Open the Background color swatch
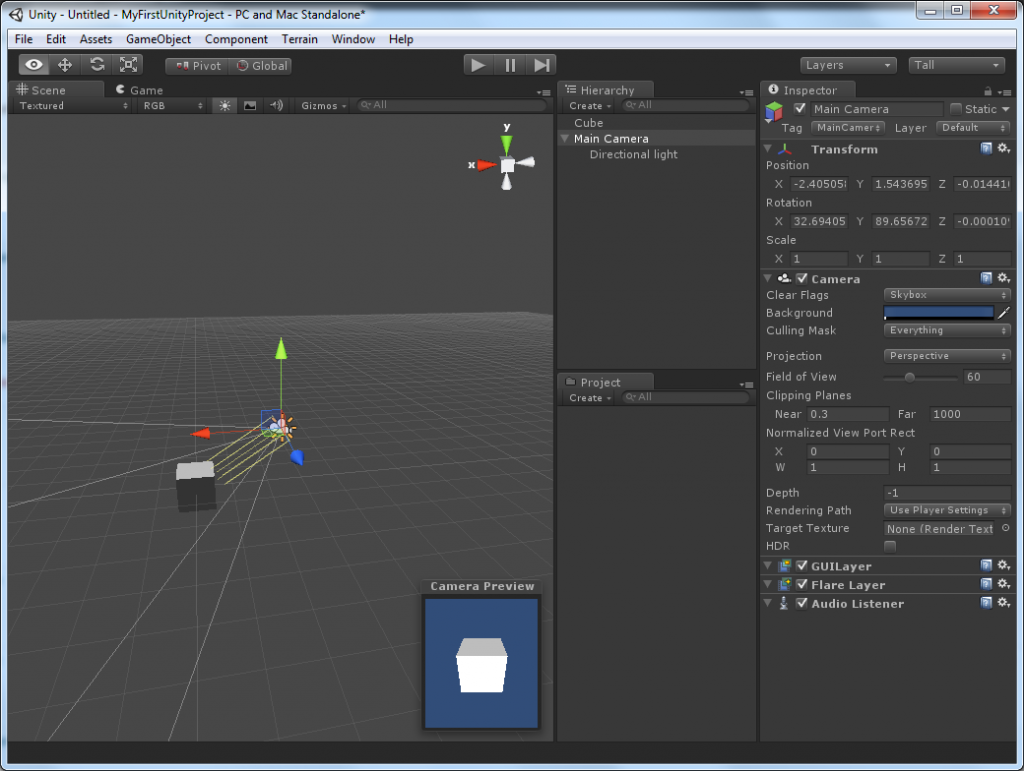Screen dimensions: 1024x771 [x=938, y=313]
